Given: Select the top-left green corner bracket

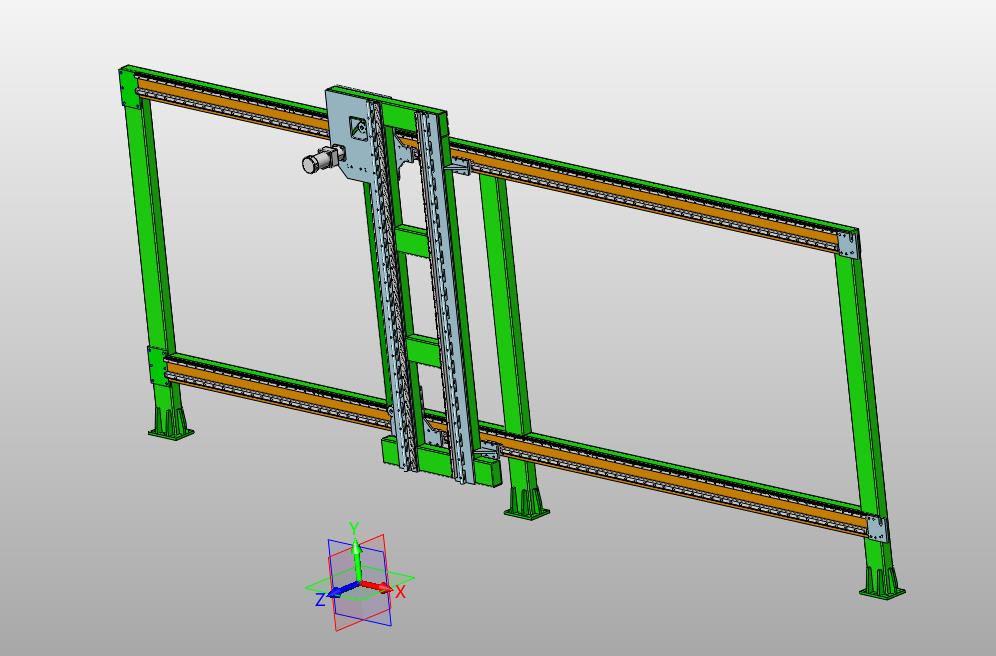Looking at the screenshot, I should [x=128, y=88].
